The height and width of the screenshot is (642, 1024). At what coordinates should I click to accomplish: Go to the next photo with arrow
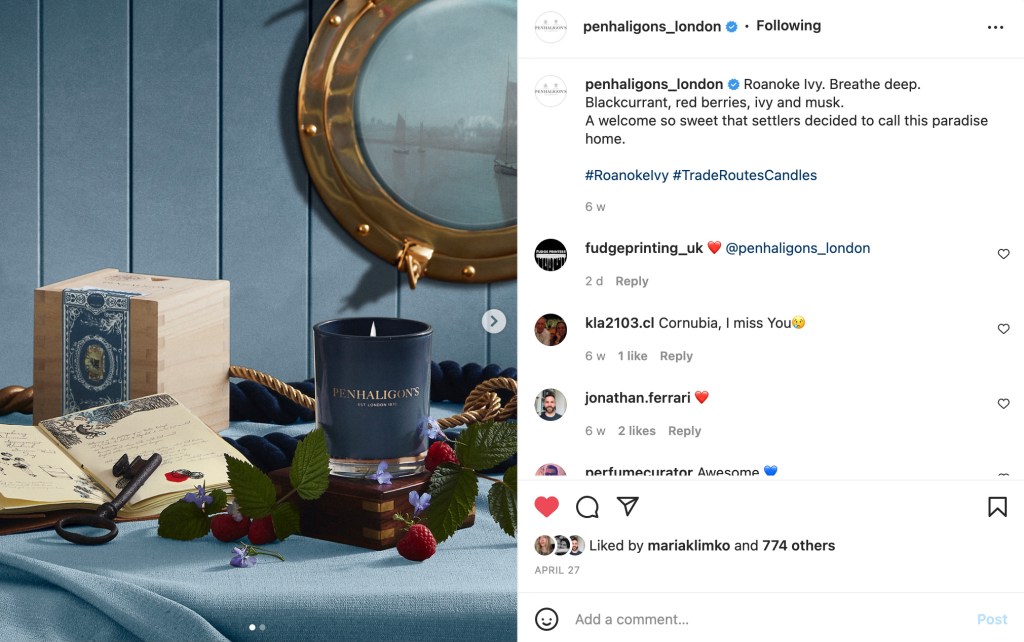coord(494,321)
